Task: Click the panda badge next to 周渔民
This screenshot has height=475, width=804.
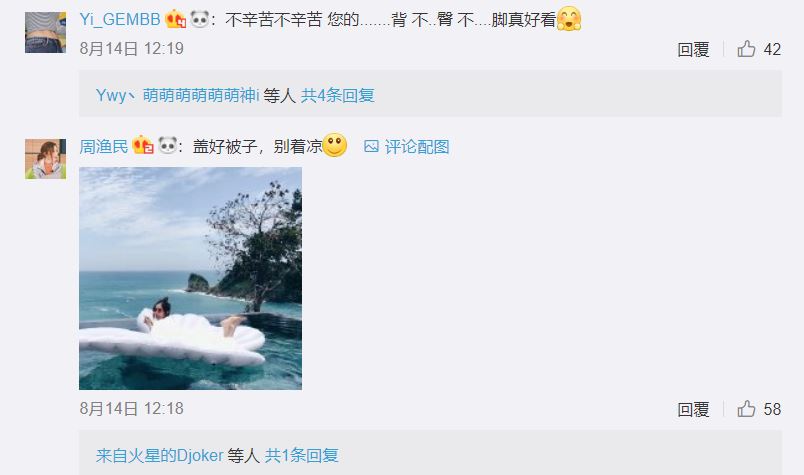Action: click(x=168, y=146)
